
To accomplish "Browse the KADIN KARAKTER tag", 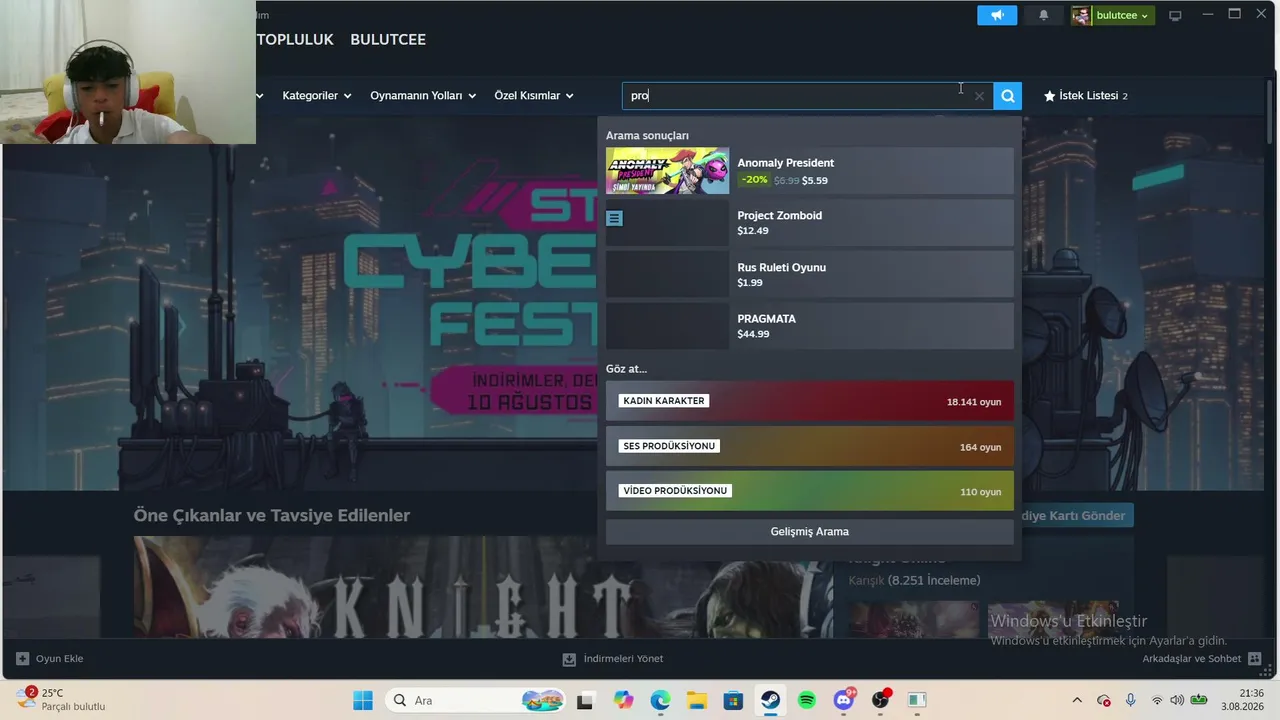I will (x=809, y=401).
